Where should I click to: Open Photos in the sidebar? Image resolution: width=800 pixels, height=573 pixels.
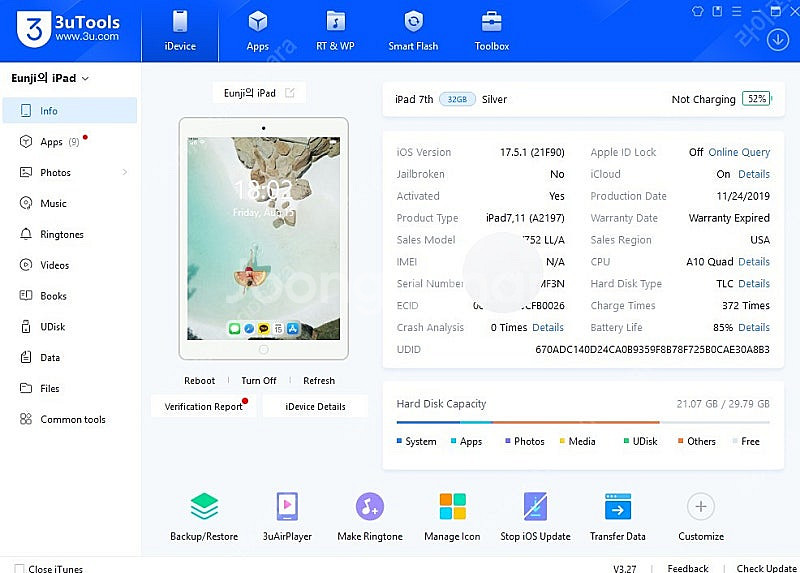(70, 172)
